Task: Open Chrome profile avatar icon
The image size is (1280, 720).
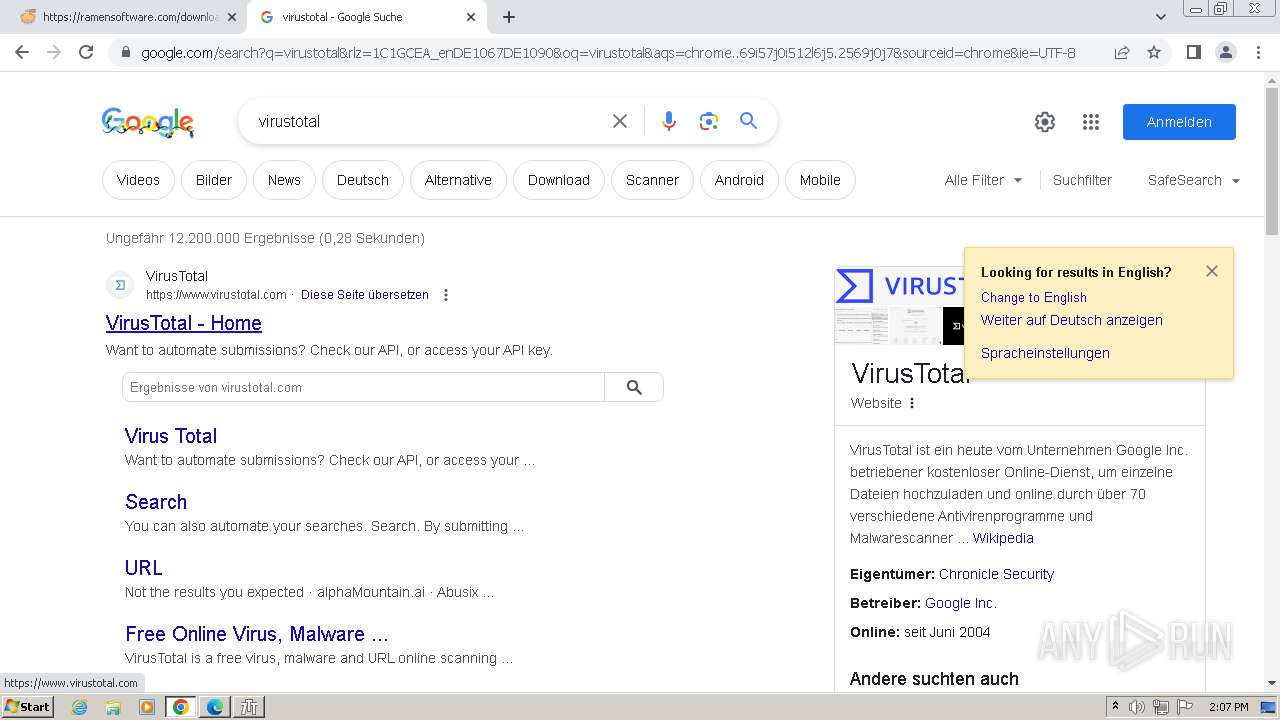Action: point(1225,52)
